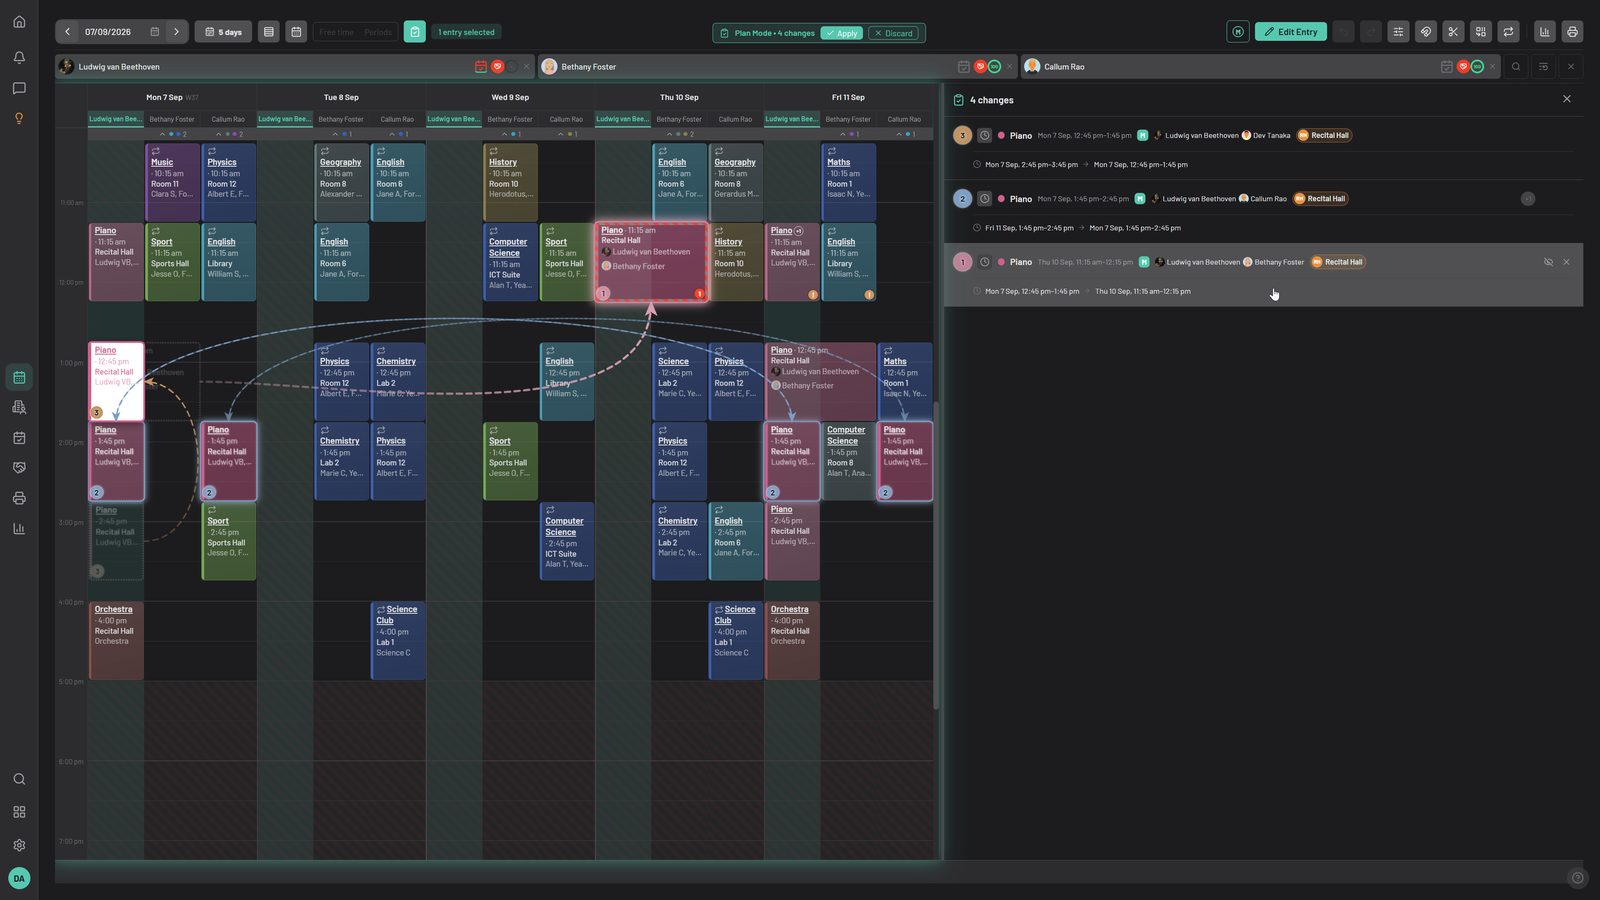
Task: Click the undo arrow in top toolbar
Action: 1343,32
